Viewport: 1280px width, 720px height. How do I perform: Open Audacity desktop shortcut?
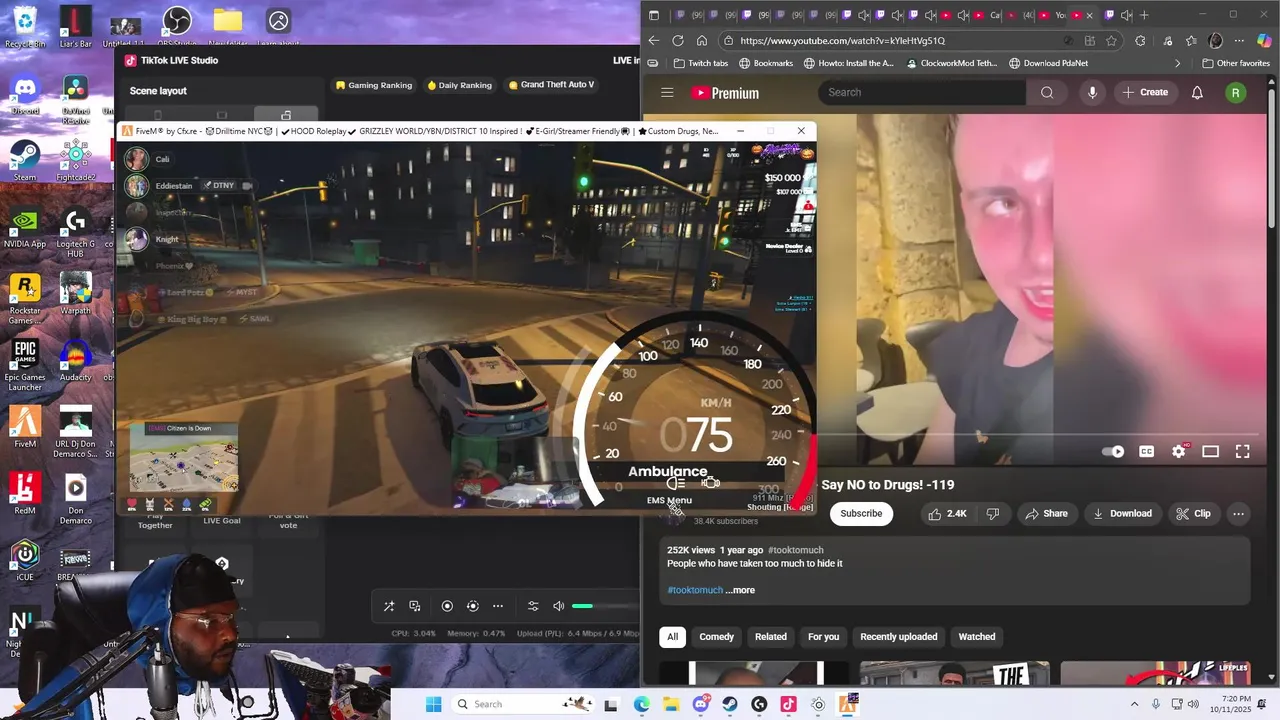[76, 360]
